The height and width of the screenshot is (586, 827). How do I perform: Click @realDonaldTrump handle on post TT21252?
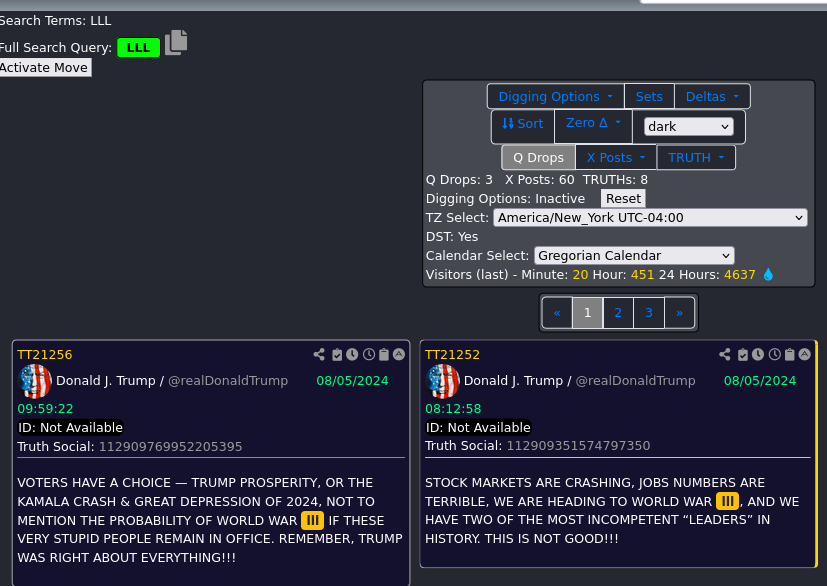635,381
